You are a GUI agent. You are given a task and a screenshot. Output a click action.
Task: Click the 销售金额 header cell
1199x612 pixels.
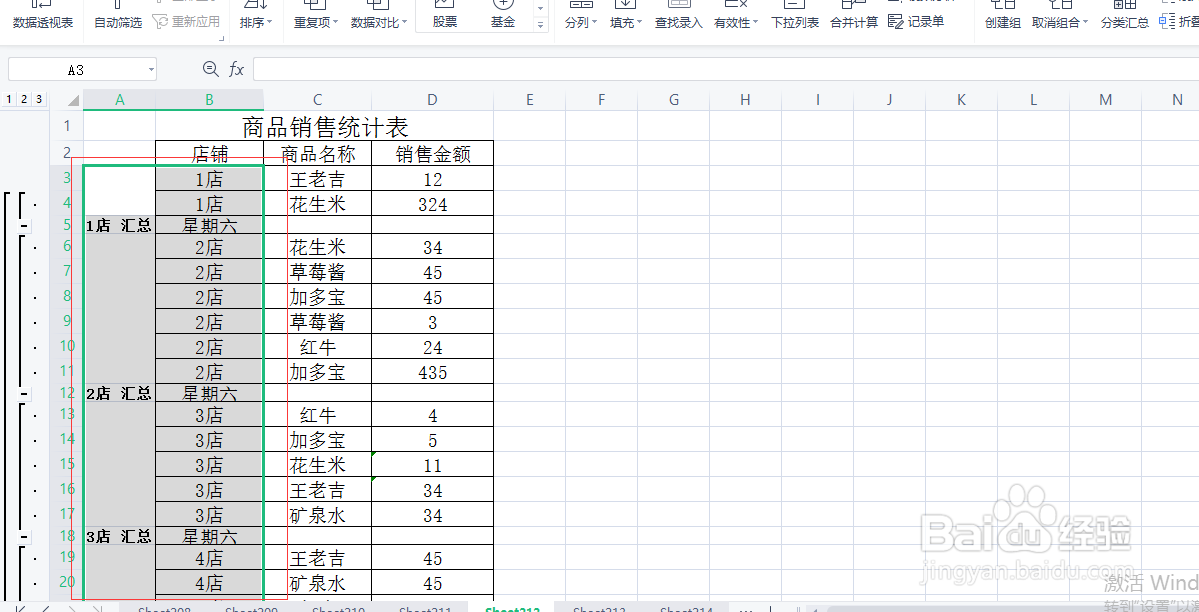433,154
